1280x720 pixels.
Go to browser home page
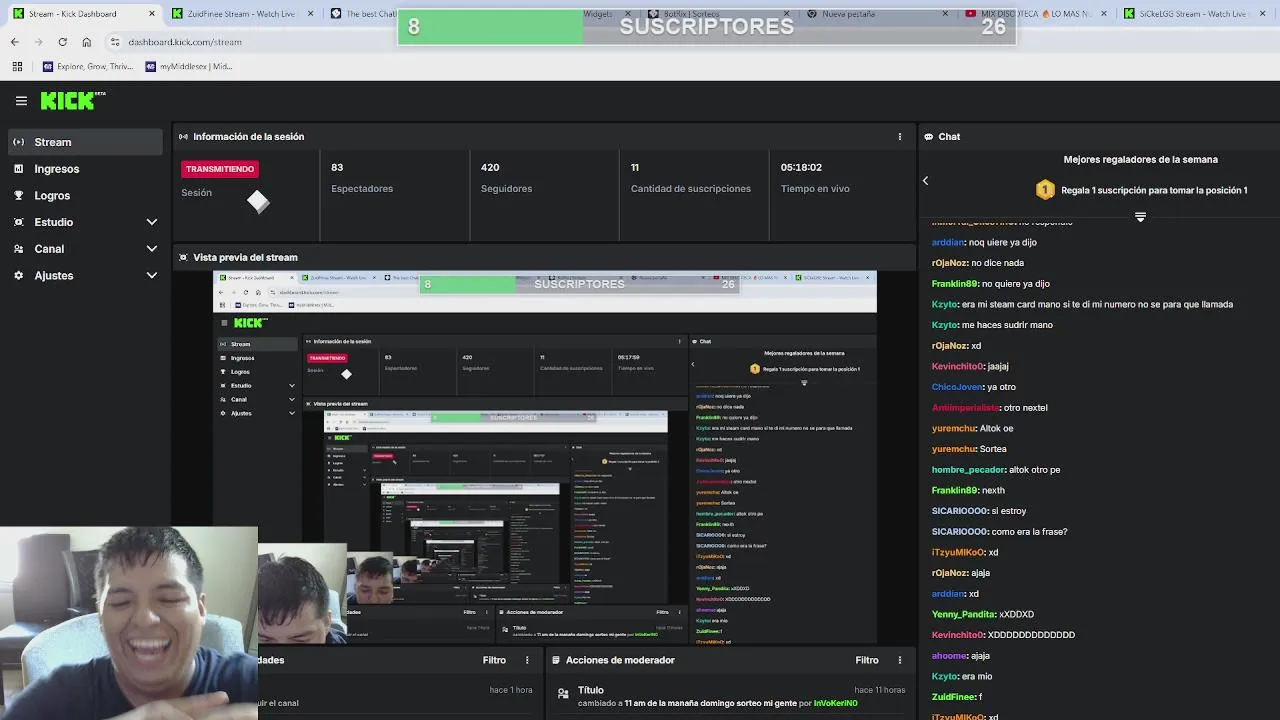click(x=86, y=42)
